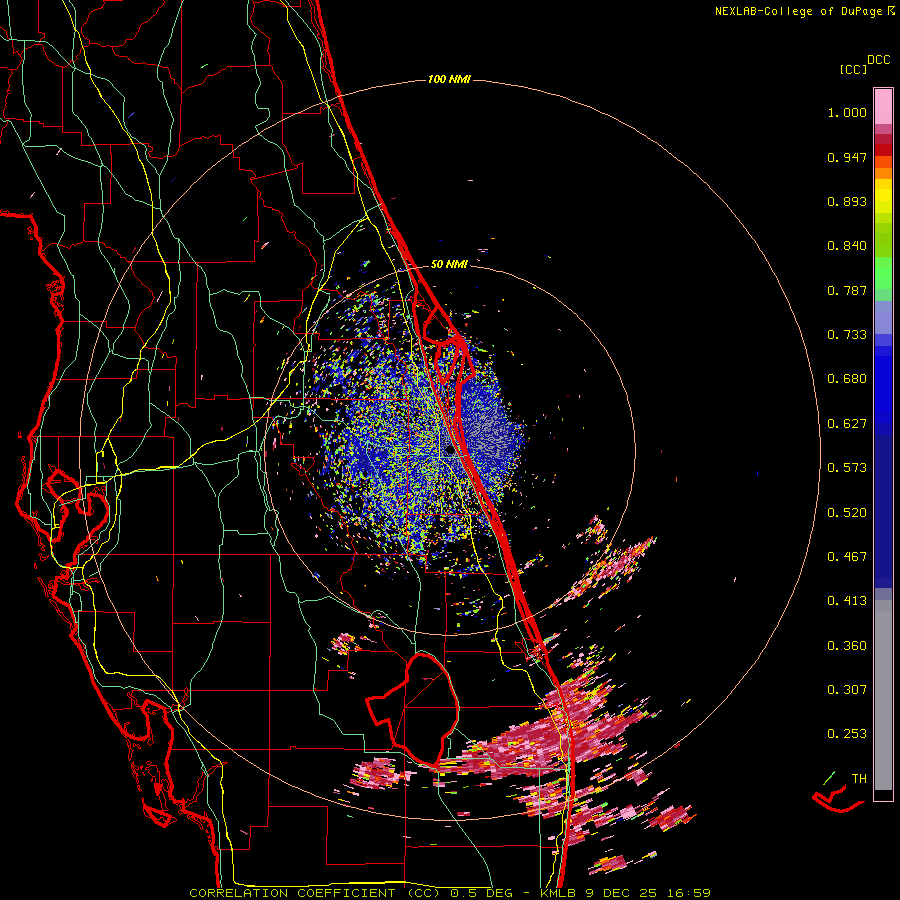Click the 0.893 legend value

pos(847,201)
